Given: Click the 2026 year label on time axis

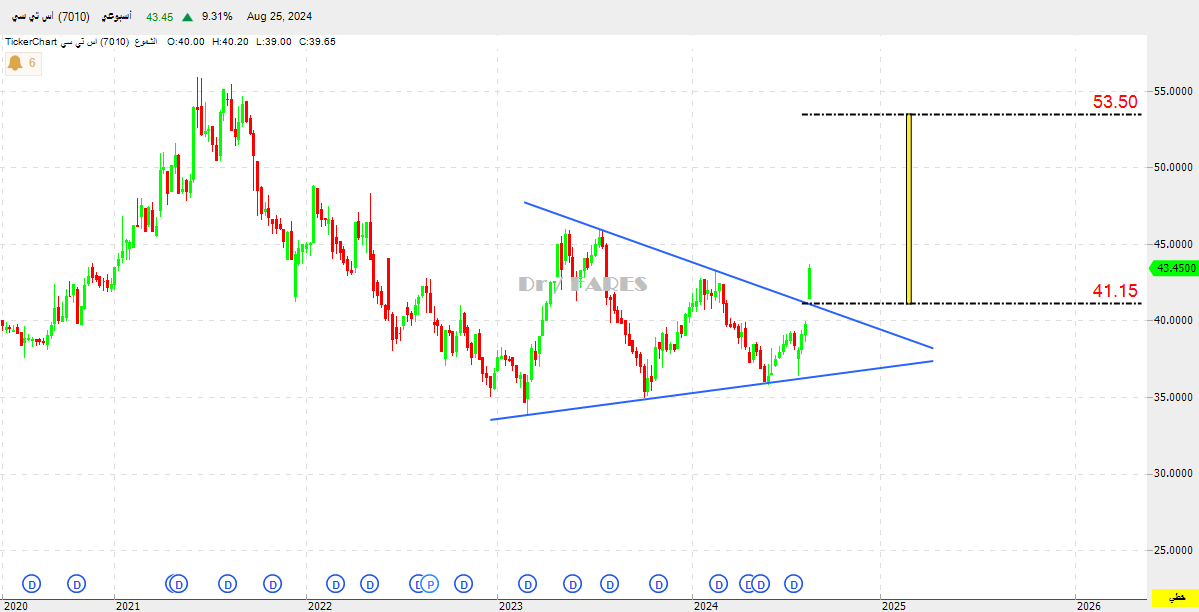Looking at the screenshot, I should tap(1089, 606).
